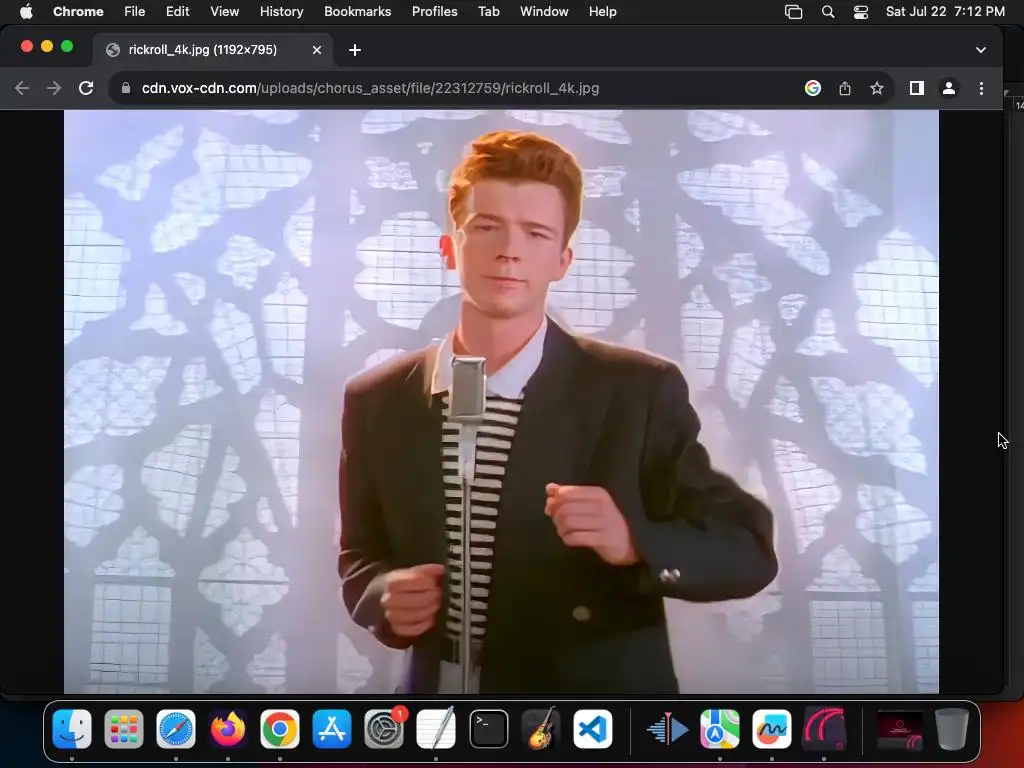Open the History menu
The image size is (1024, 768).
[281, 12]
